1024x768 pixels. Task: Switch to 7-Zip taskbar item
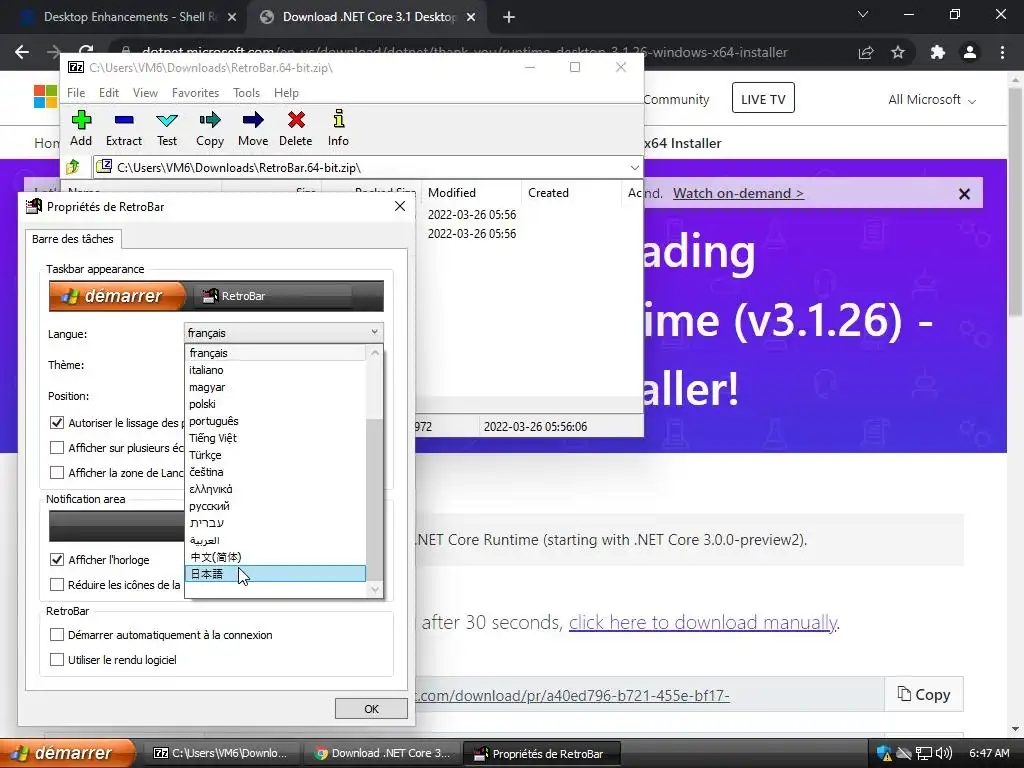tap(221, 753)
